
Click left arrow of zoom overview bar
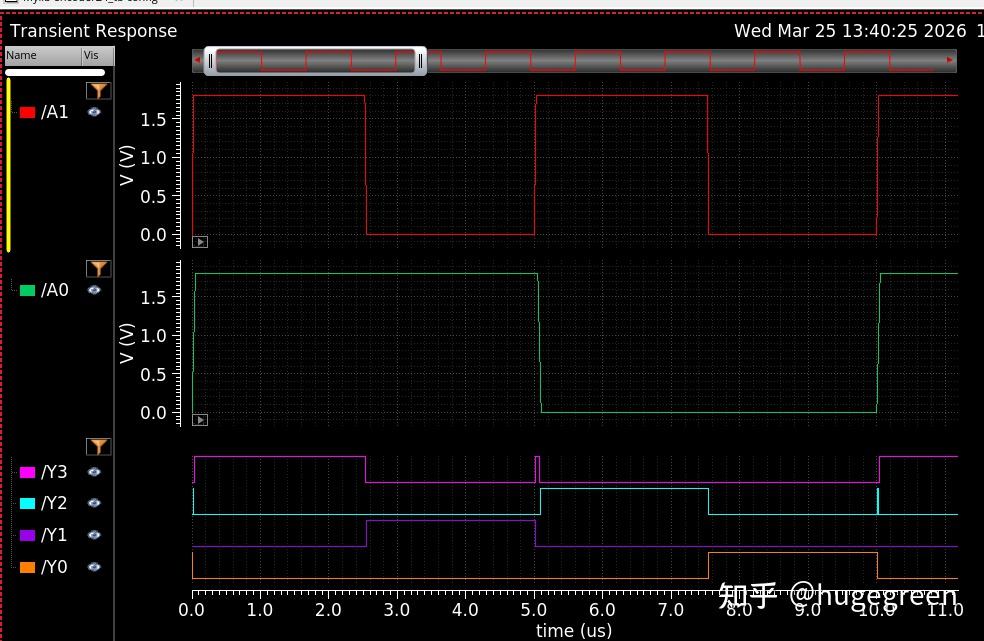197,60
